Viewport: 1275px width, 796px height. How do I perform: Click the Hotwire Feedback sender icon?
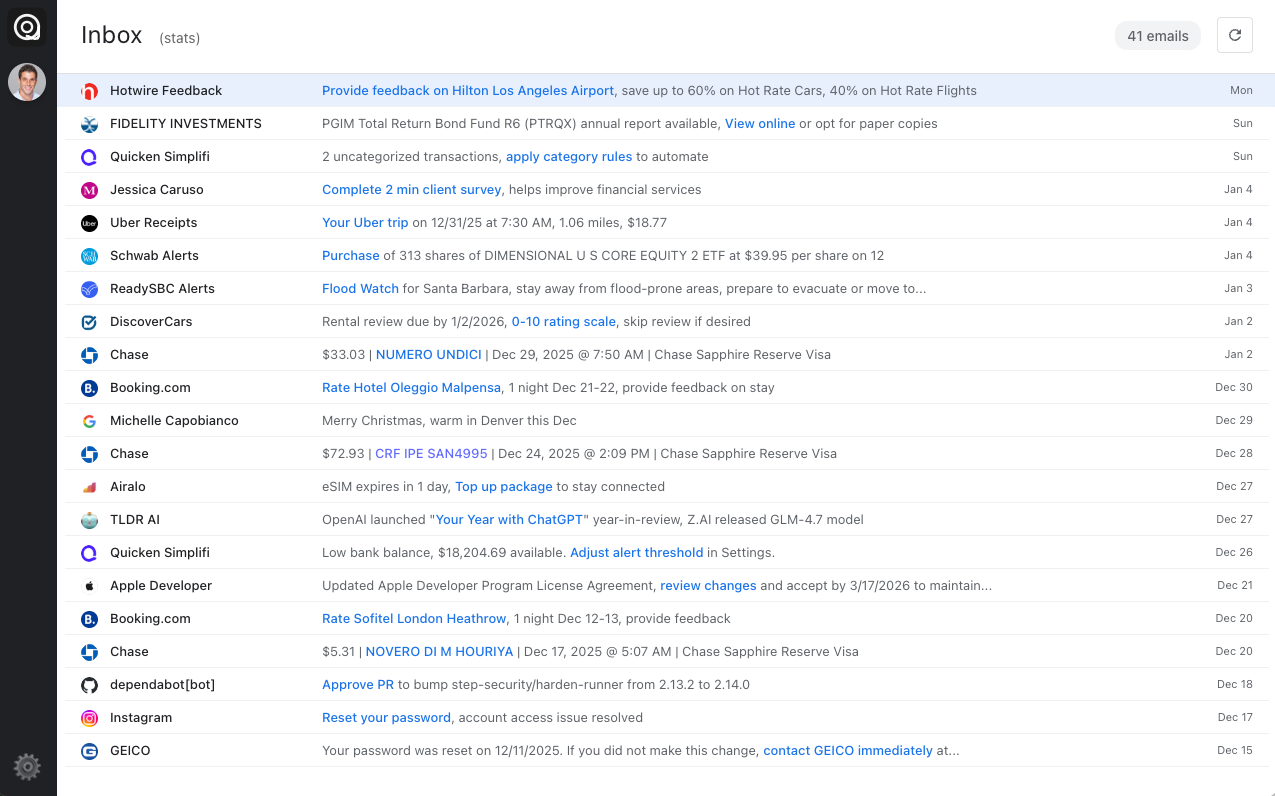click(x=89, y=90)
